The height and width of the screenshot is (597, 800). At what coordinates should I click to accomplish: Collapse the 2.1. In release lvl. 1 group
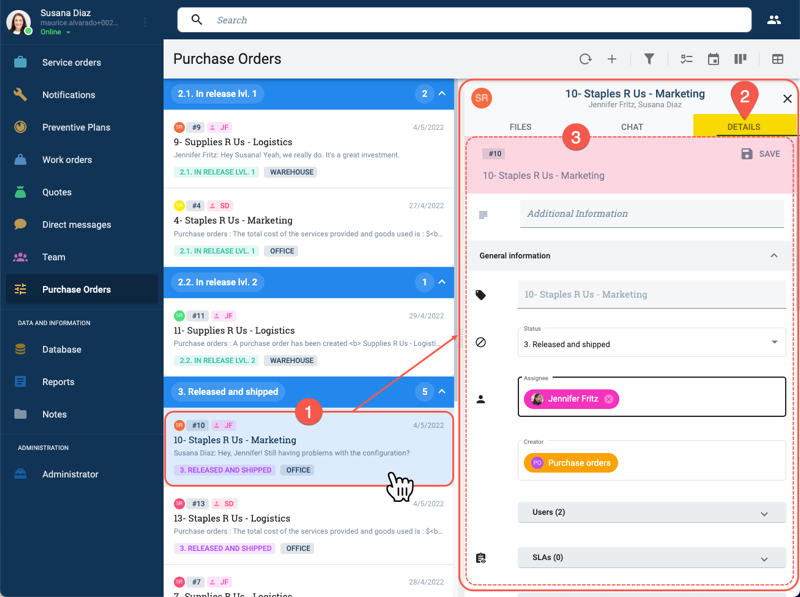[x=442, y=94]
